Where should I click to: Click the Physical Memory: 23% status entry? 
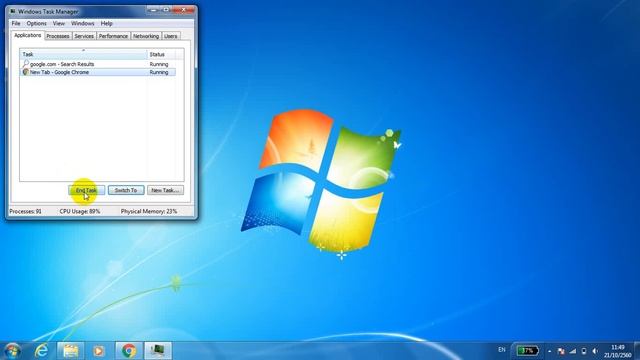(149, 211)
